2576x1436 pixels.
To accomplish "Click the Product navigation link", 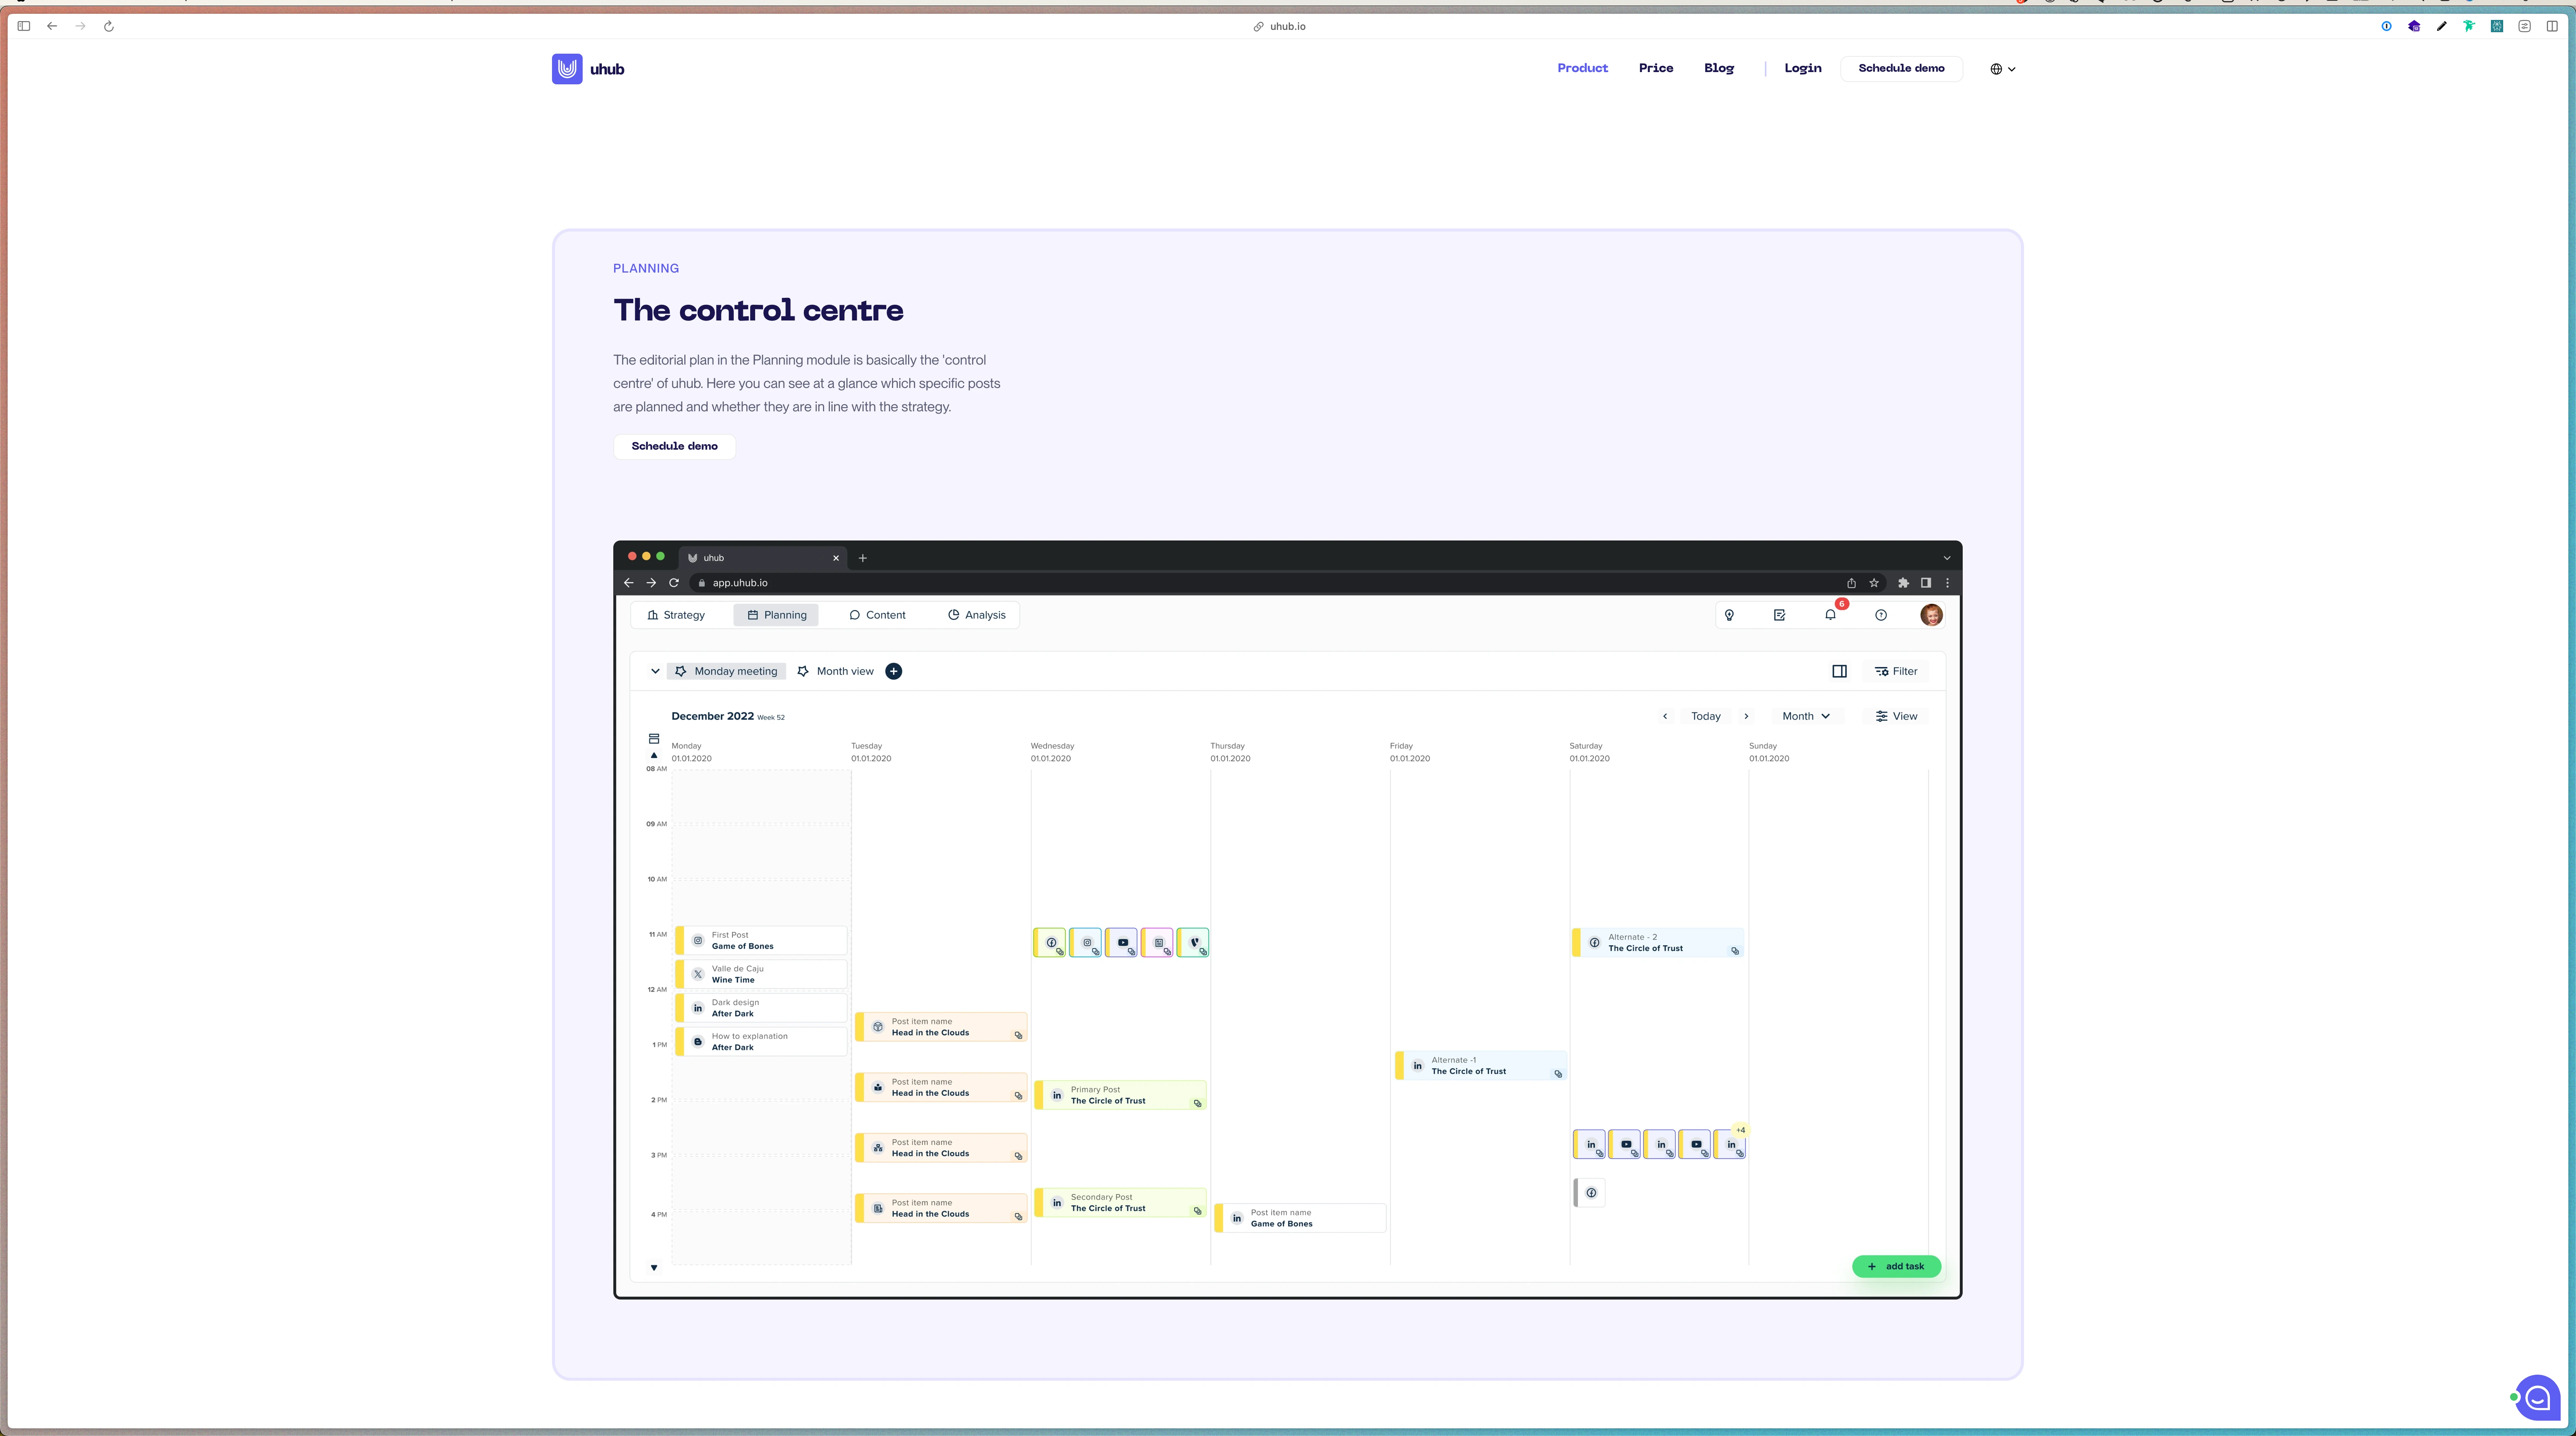I will [1582, 68].
